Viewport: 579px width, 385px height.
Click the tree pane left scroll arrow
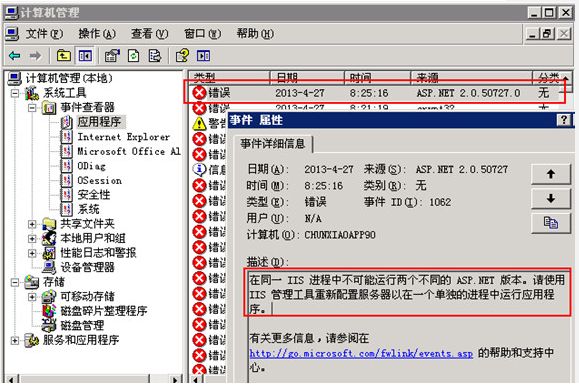pyautogui.click(x=11, y=379)
